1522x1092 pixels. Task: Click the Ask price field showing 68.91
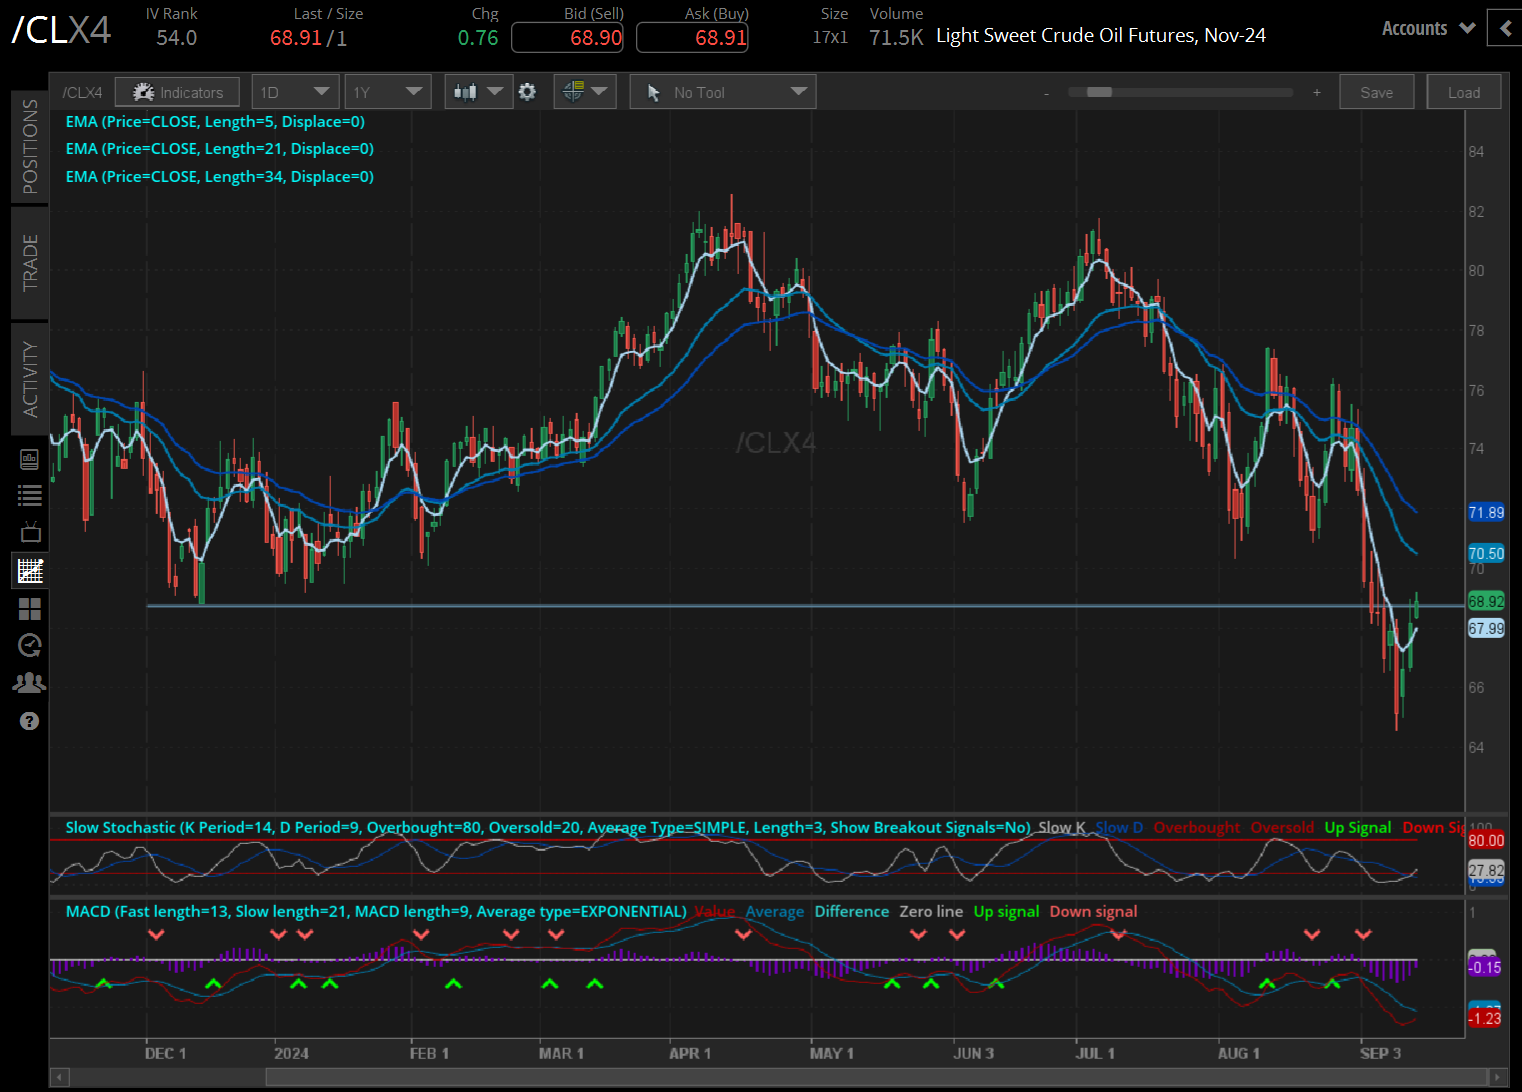tap(692, 37)
